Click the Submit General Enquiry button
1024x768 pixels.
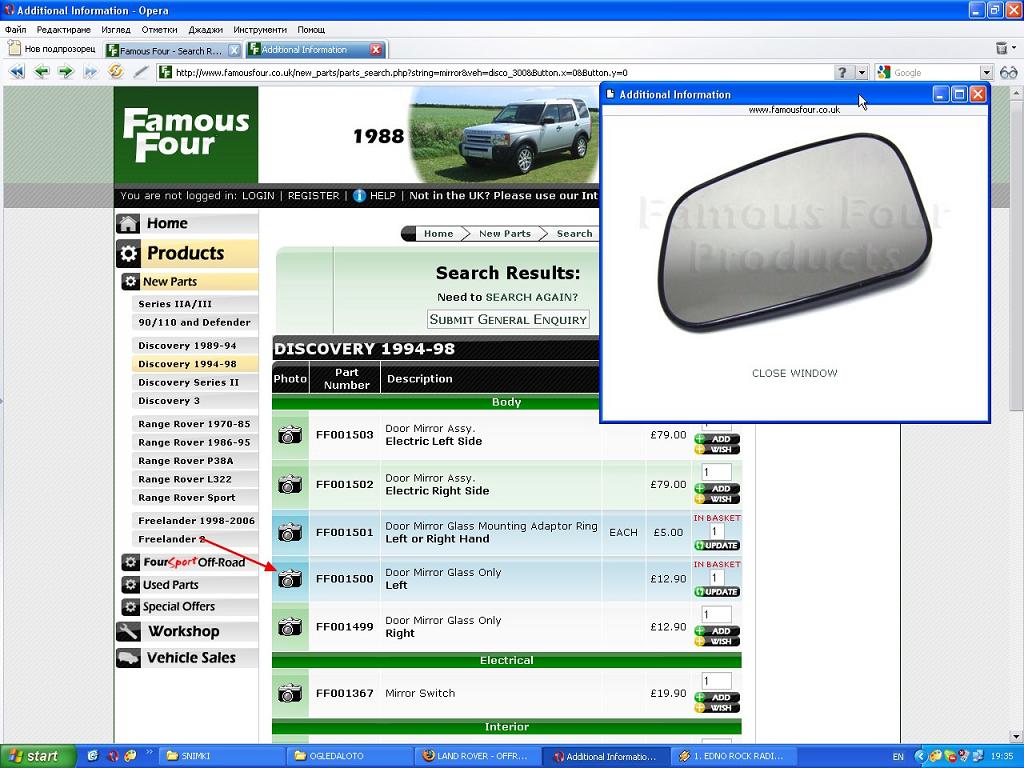[x=508, y=320]
